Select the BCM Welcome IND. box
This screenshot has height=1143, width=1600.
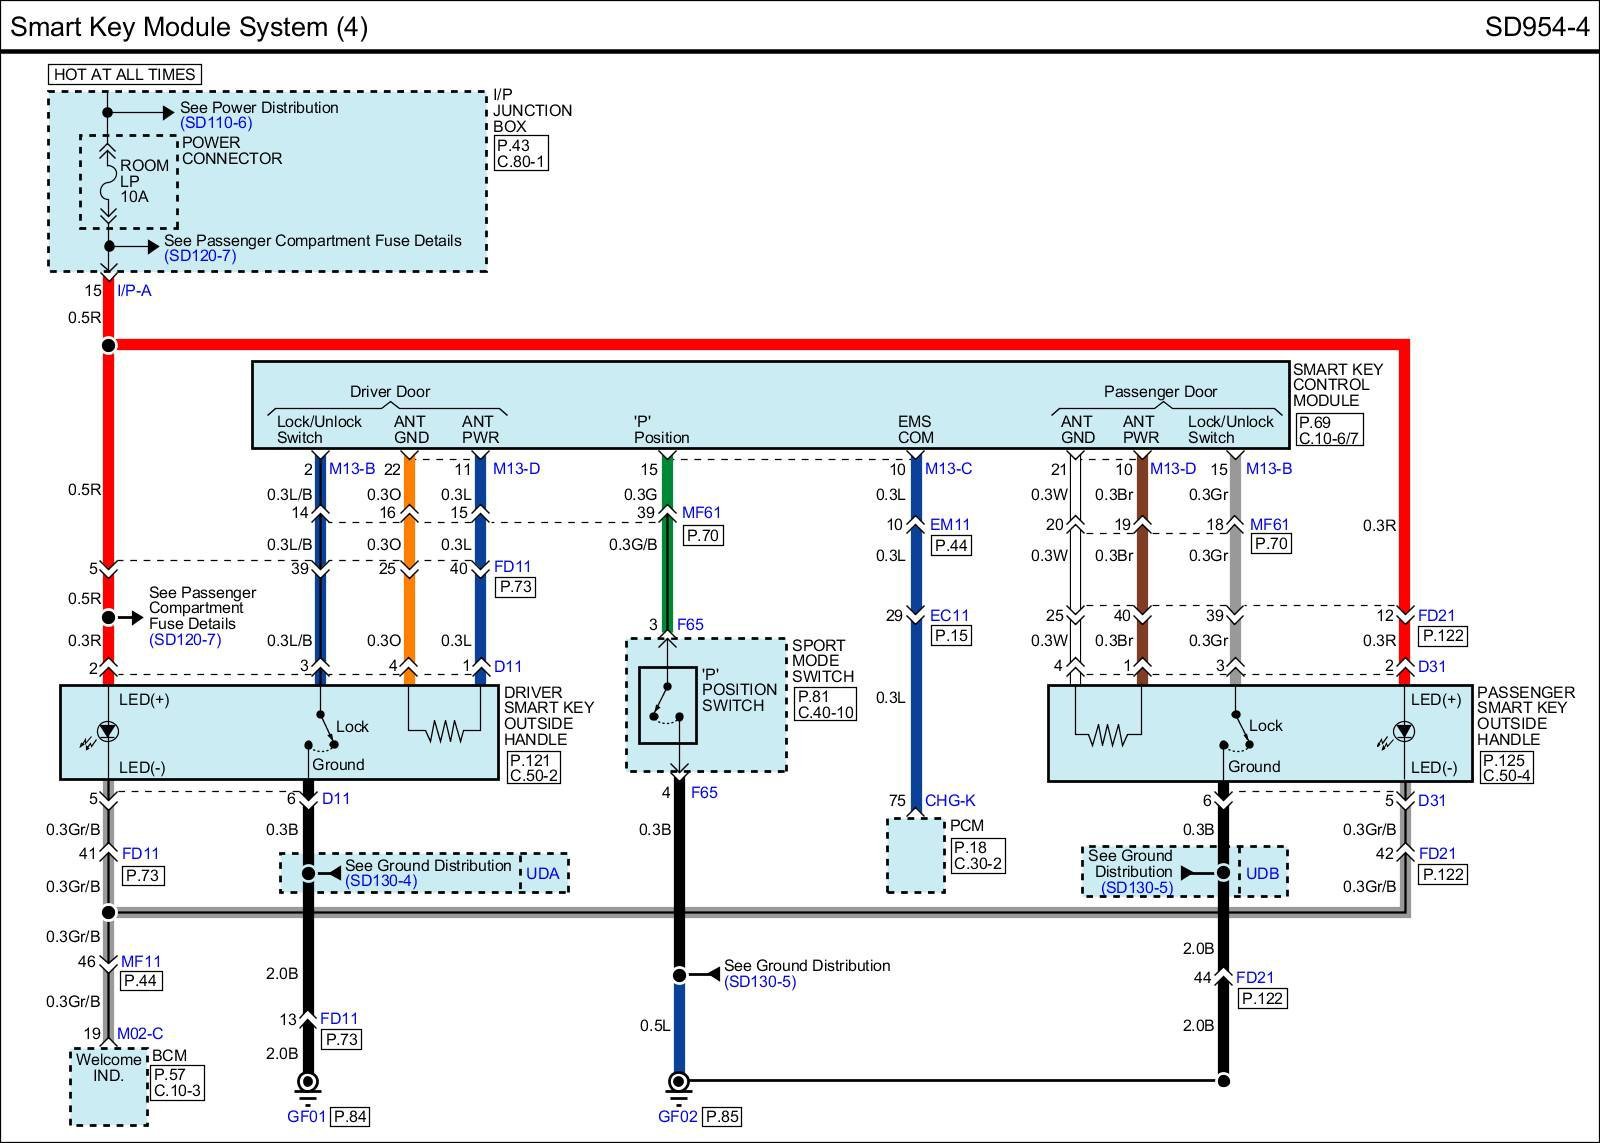(x=109, y=1086)
